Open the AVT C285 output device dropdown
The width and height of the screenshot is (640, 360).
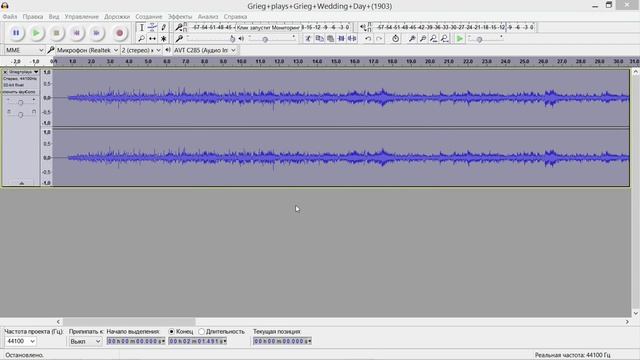pos(204,50)
